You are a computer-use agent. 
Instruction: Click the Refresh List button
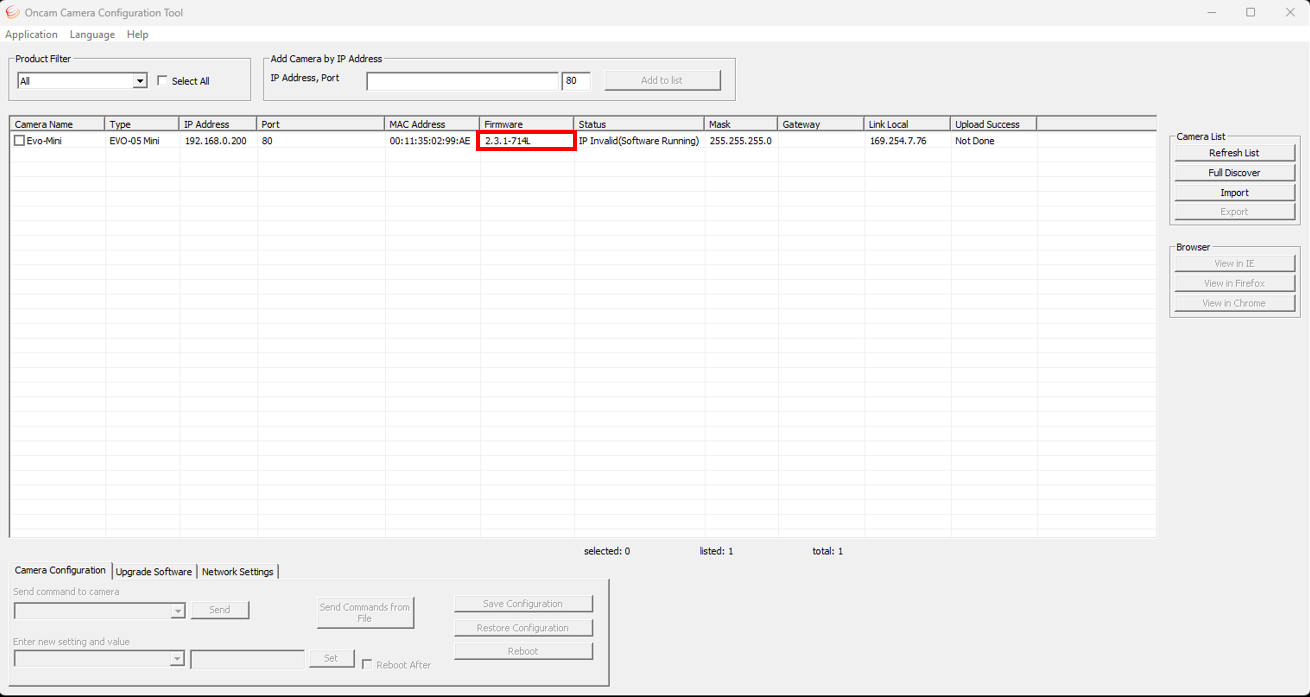(x=1234, y=153)
